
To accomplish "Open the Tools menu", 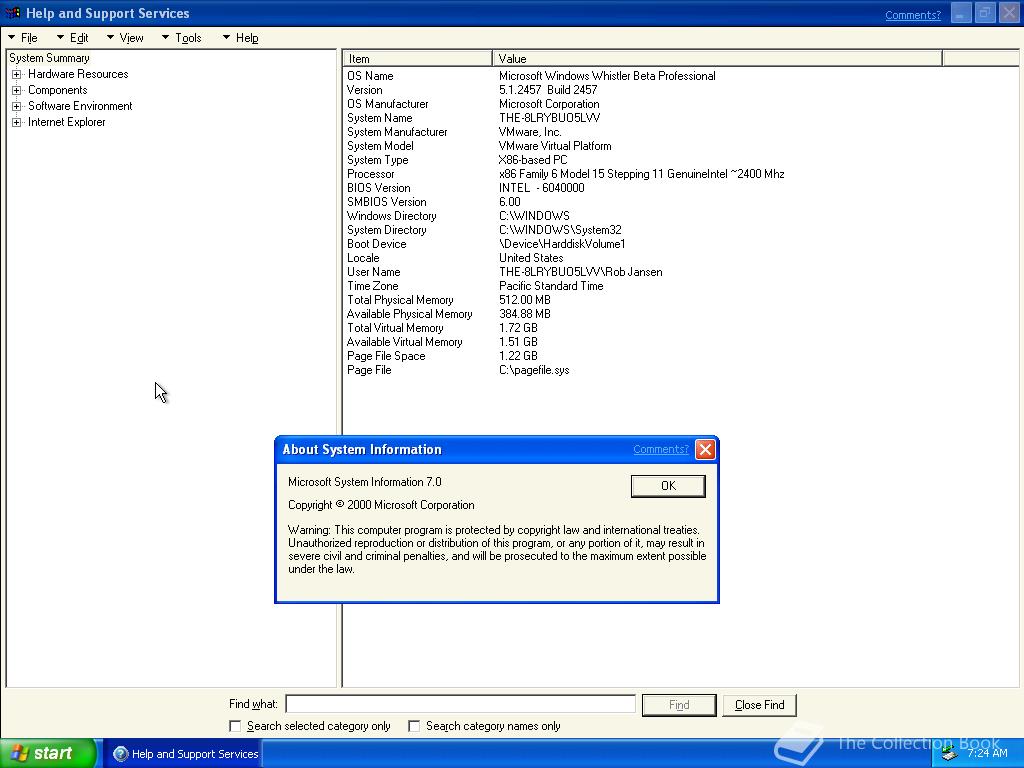I will coord(182,38).
